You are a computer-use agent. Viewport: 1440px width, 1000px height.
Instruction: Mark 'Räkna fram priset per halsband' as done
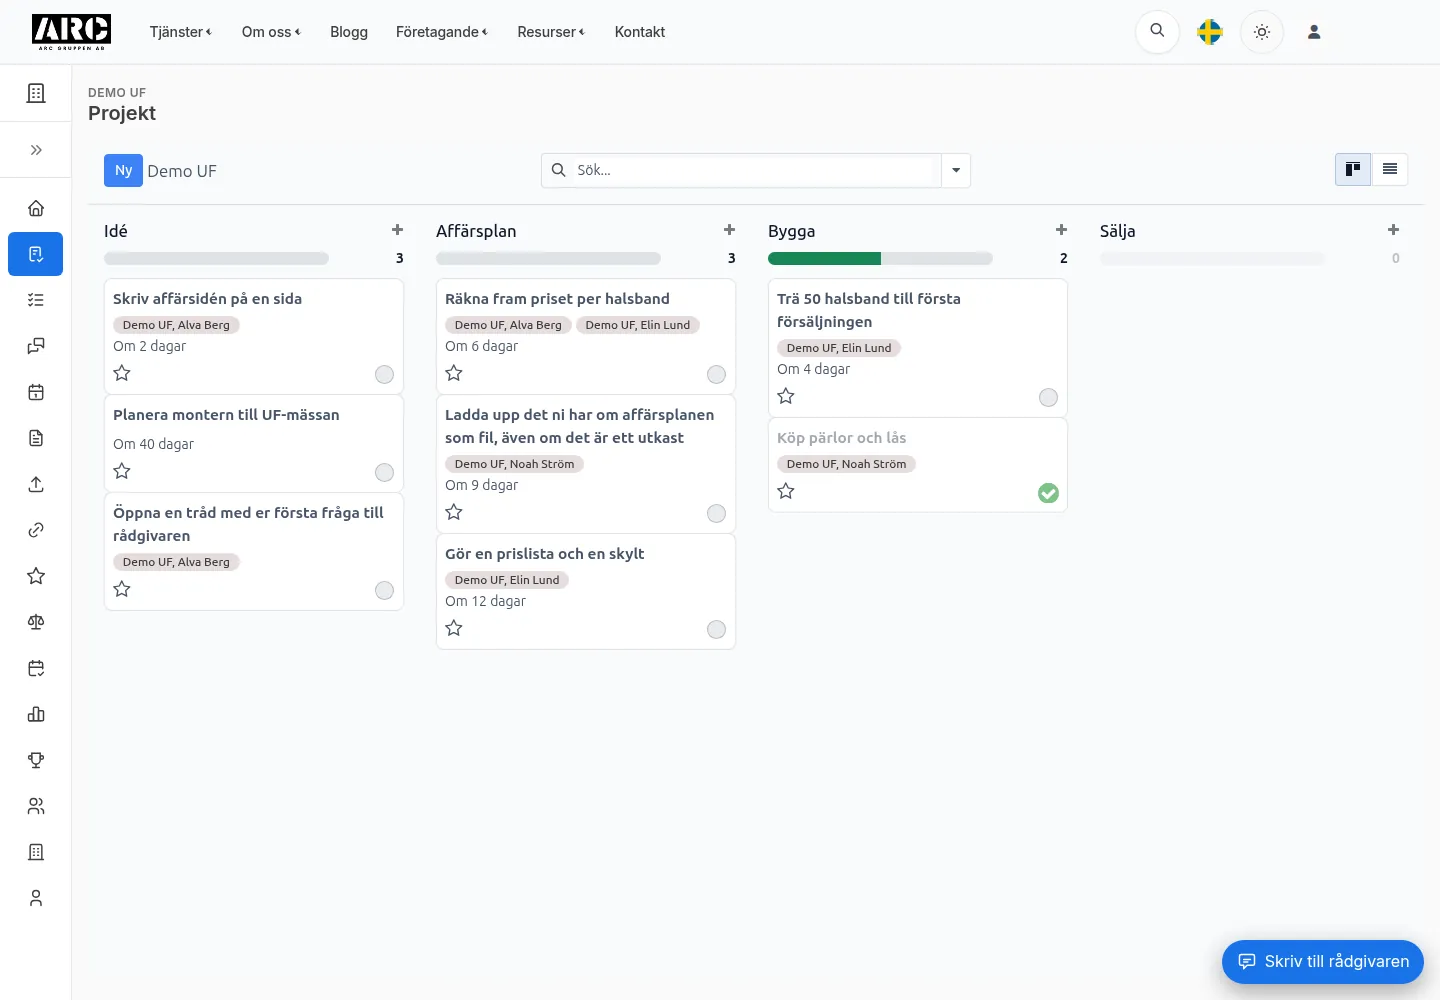coord(716,374)
